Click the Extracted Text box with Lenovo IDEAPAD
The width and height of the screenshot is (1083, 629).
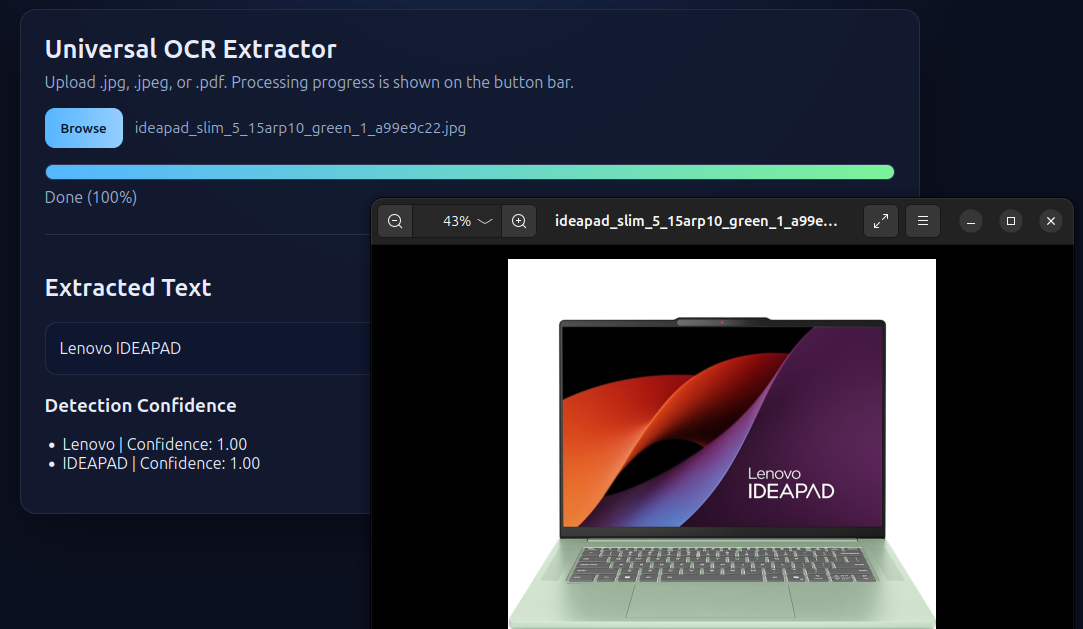(208, 348)
